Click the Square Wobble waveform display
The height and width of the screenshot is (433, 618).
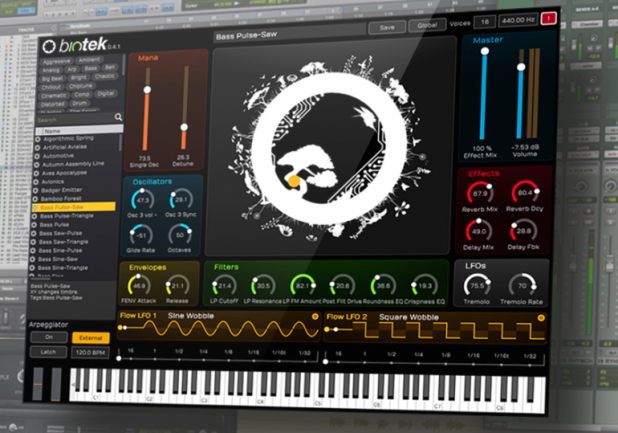[435, 331]
